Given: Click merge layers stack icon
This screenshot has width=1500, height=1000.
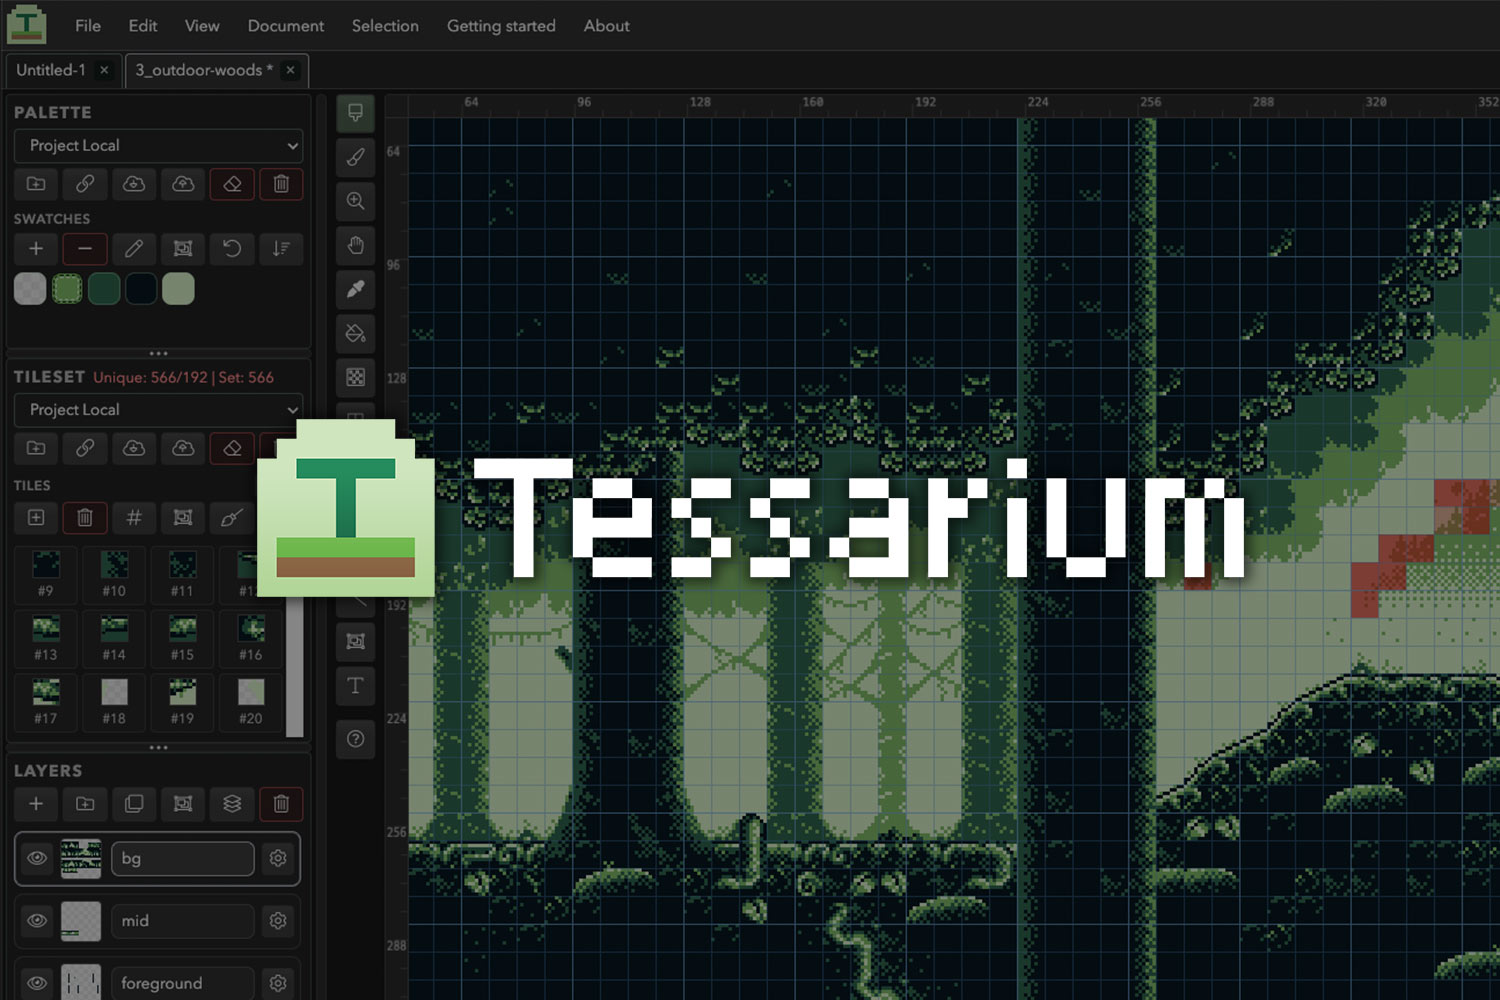Looking at the screenshot, I should click(x=232, y=804).
